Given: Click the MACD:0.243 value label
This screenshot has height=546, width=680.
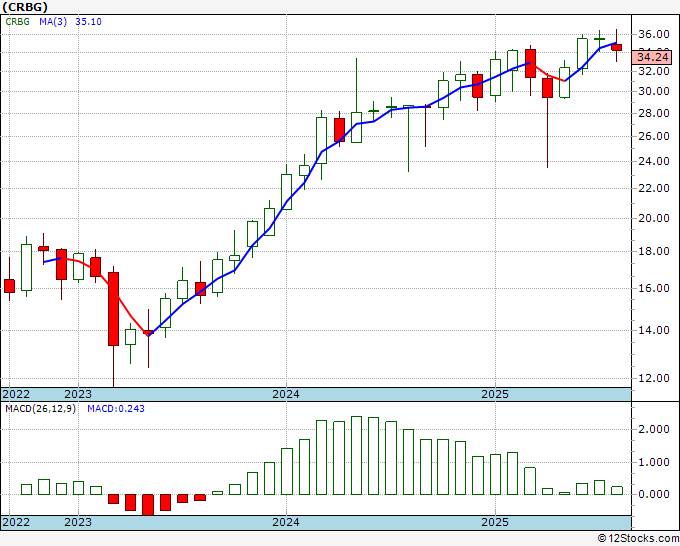Looking at the screenshot, I should click(x=116, y=409).
